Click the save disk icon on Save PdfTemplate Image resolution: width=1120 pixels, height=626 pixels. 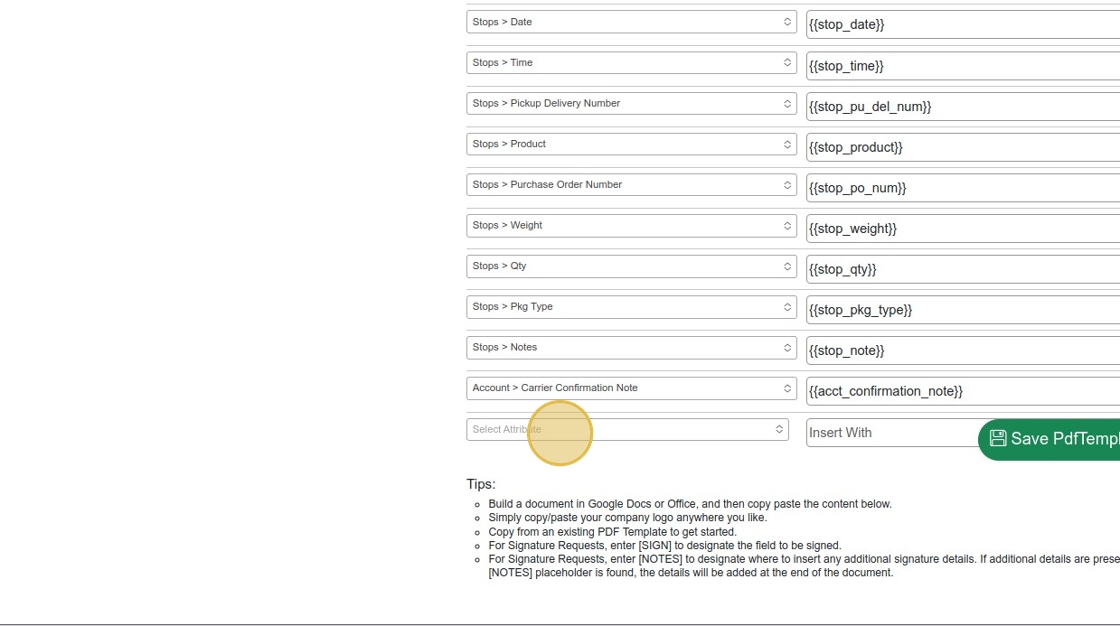click(998, 439)
